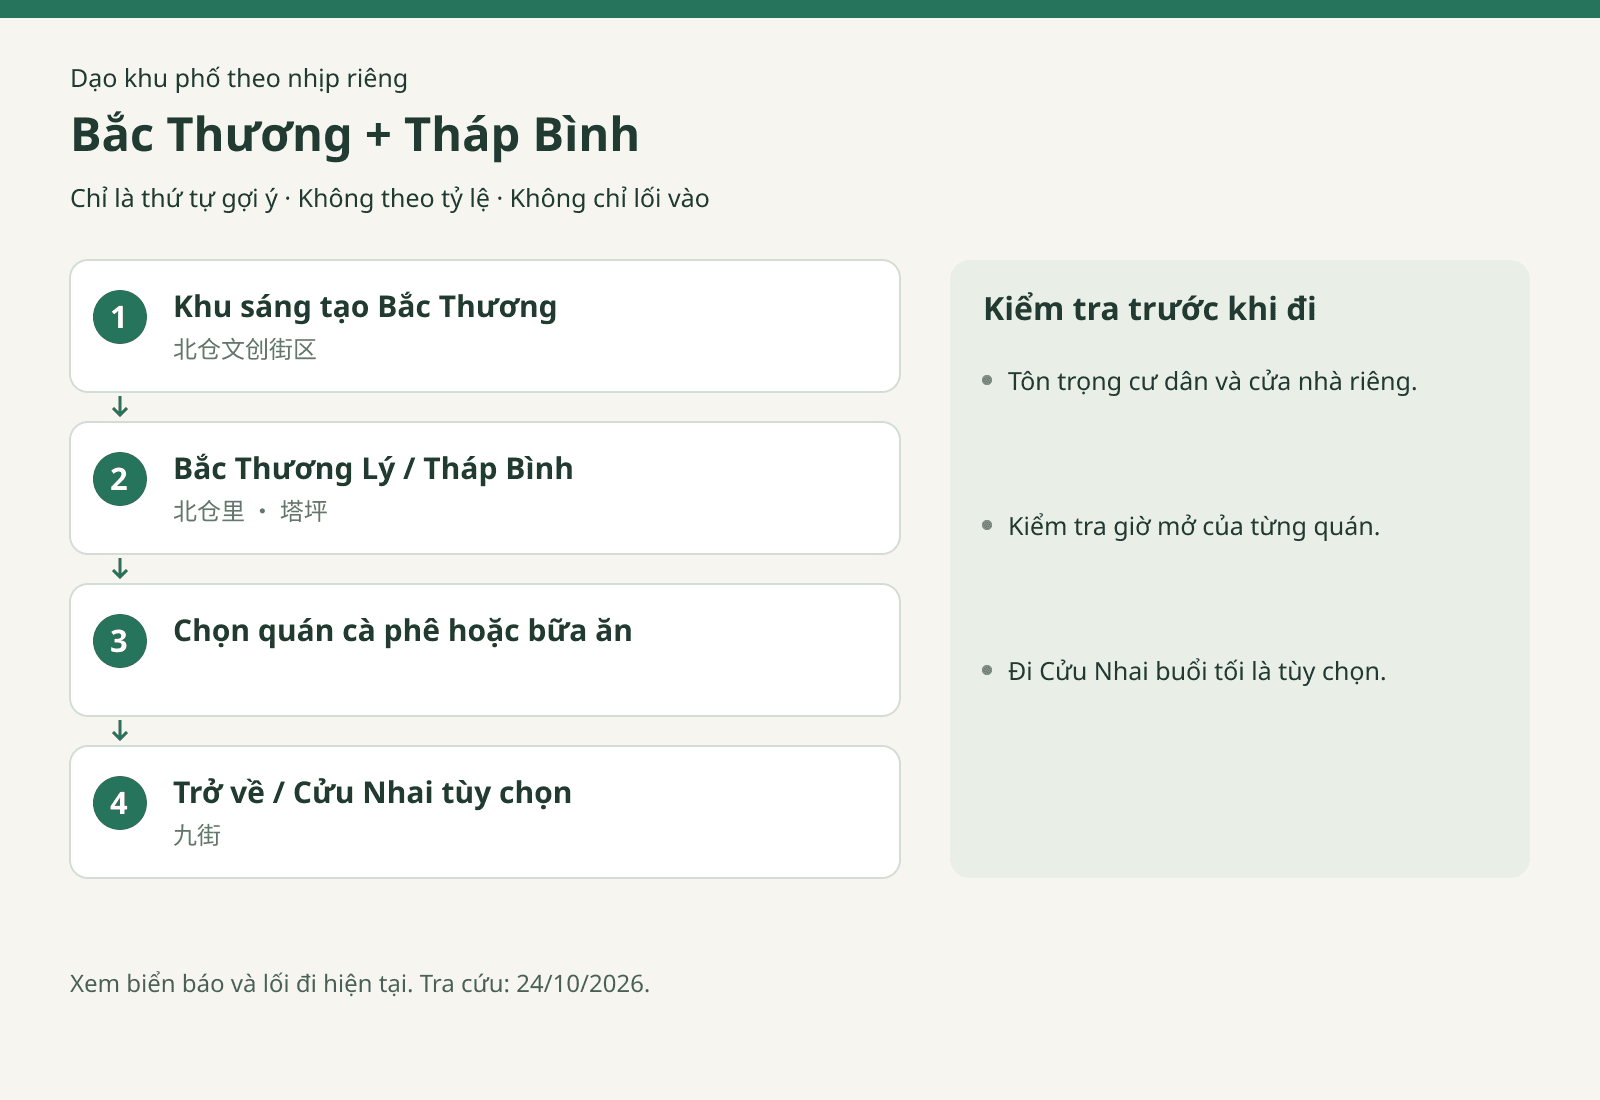This screenshot has height=1100, width=1600.
Task: Click the step 3 number badge
Action: coord(120,641)
